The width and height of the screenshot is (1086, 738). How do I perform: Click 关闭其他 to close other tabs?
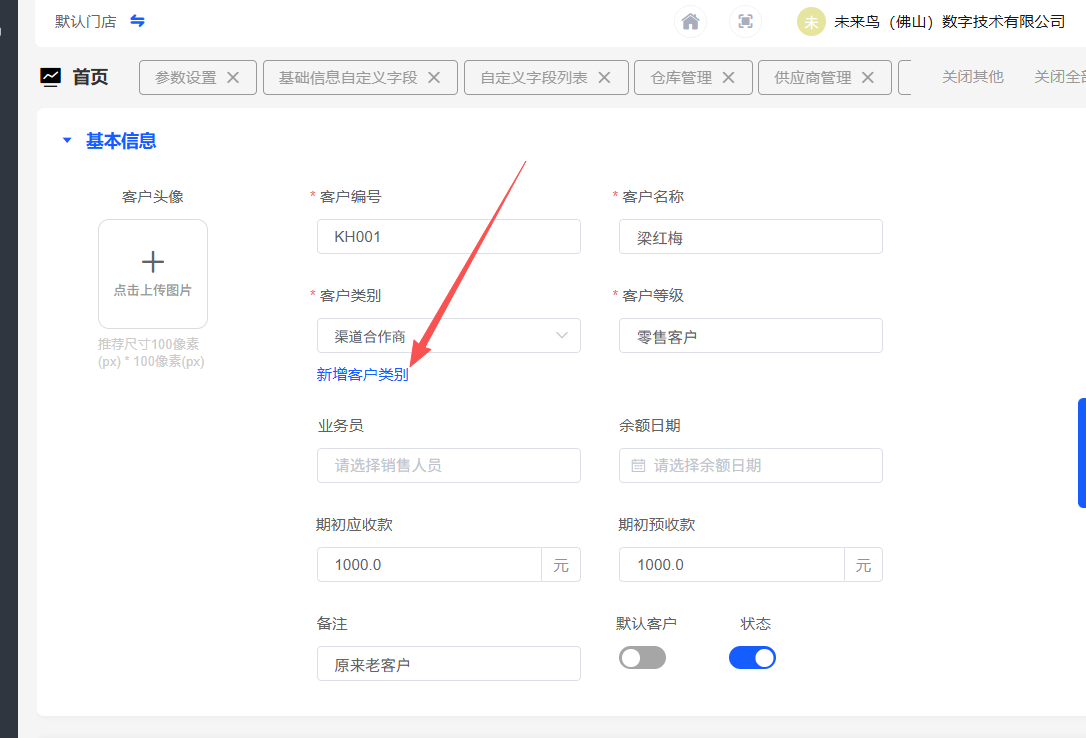pos(972,77)
